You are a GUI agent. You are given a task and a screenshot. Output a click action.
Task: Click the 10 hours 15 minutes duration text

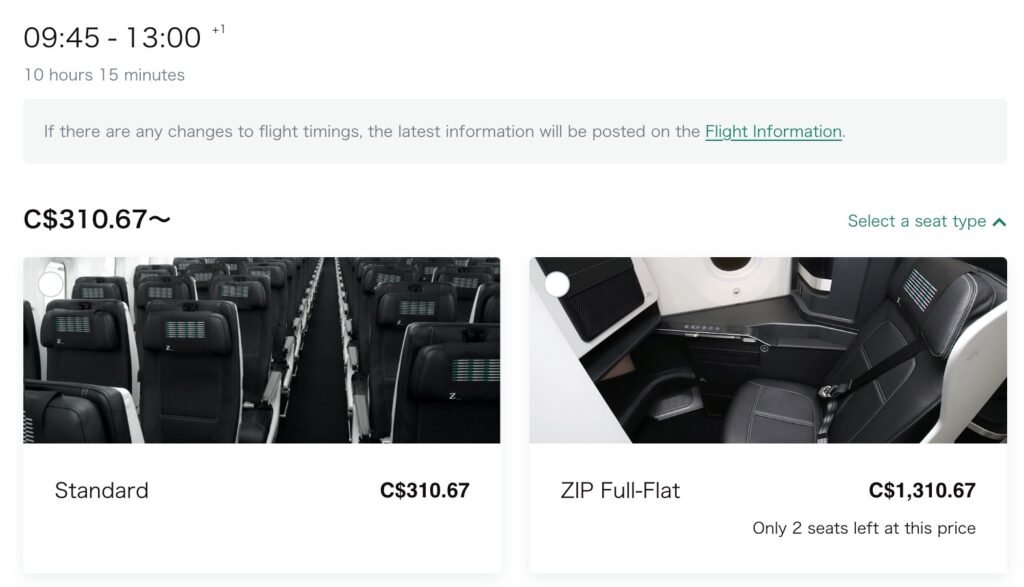coord(105,74)
